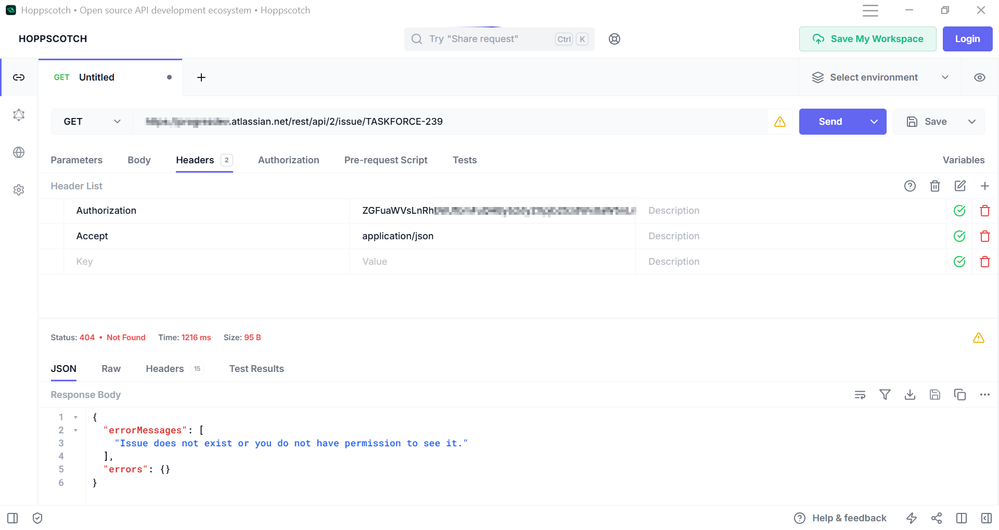The width and height of the screenshot is (999, 530).
Task: Toggle right collections panel in footer
Action: pyautogui.click(x=986, y=518)
